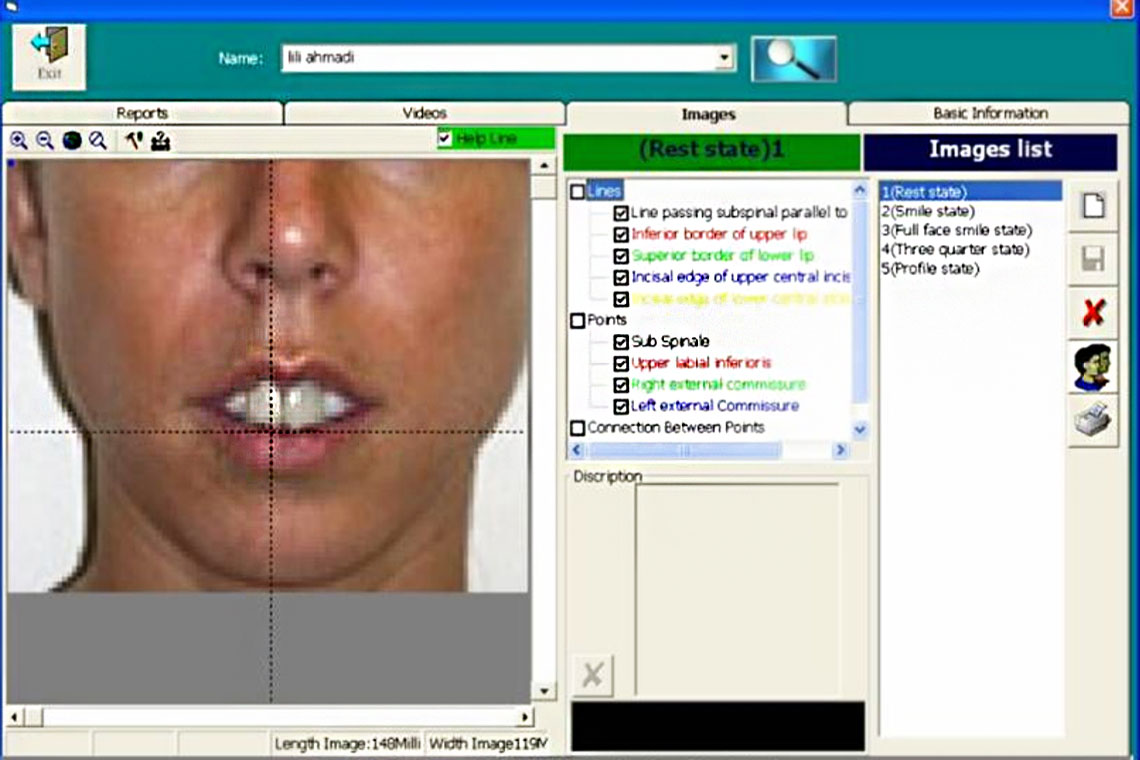Select the disabled-zoom magnifier icon
This screenshot has height=760, width=1140.
pyautogui.click(x=95, y=140)
